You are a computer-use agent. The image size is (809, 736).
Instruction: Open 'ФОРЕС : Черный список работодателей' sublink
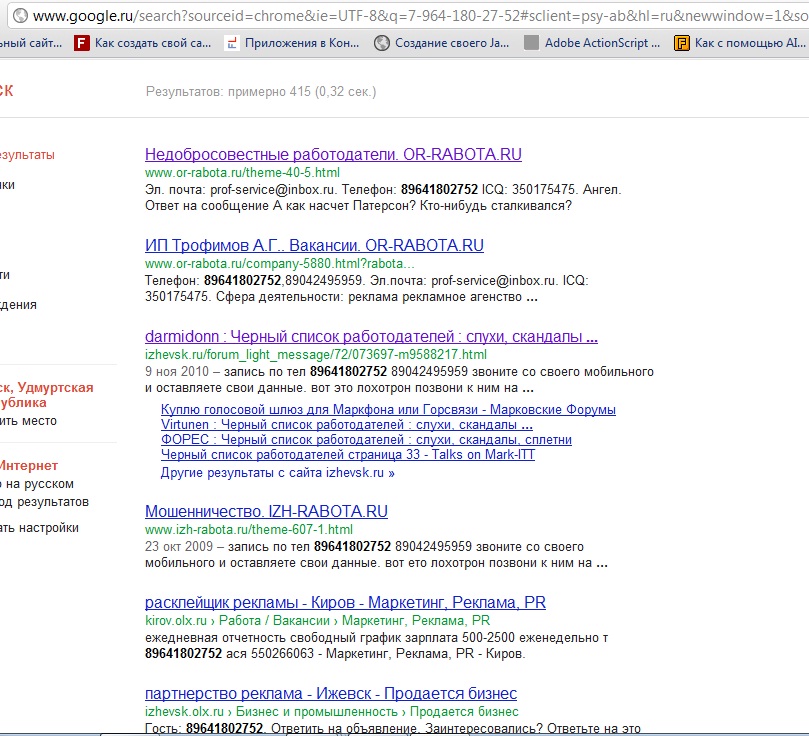pyautogui.click(x=366, y=440)
